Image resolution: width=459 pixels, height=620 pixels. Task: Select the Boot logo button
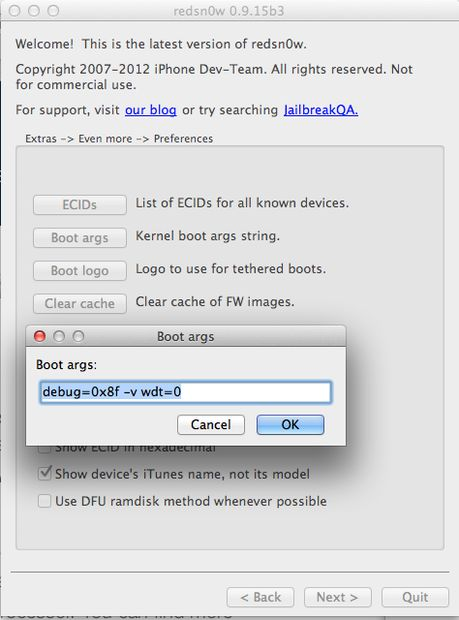tap(80, 271)
